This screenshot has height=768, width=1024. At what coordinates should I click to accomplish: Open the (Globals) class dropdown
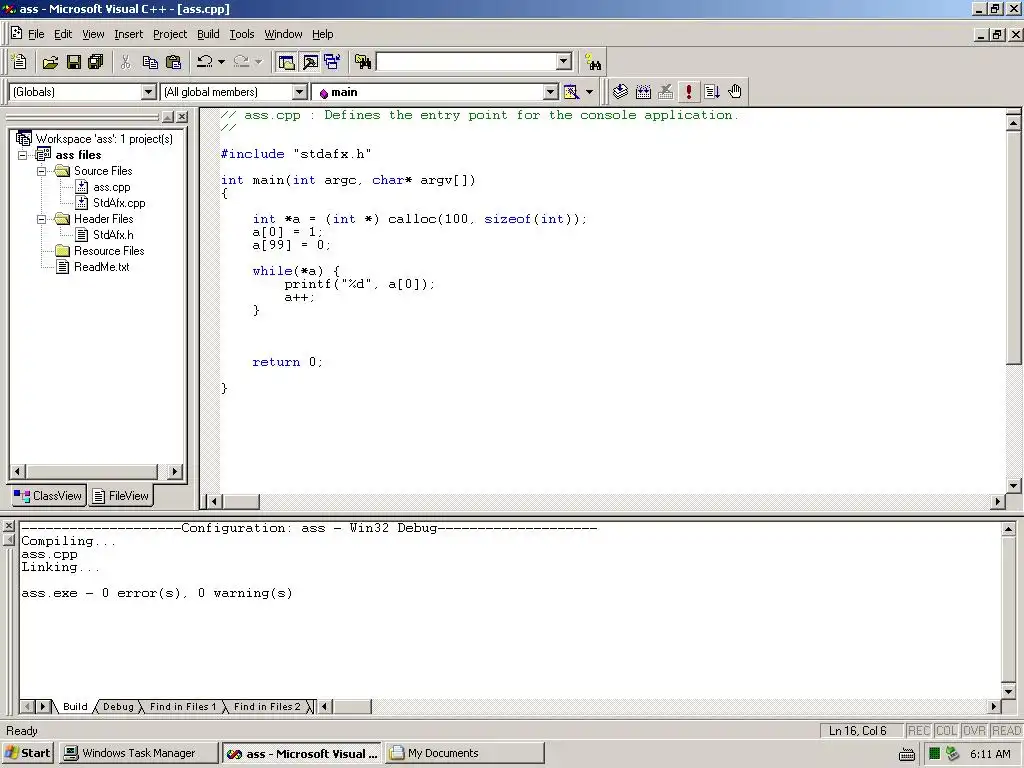click(x=149, y=92)
